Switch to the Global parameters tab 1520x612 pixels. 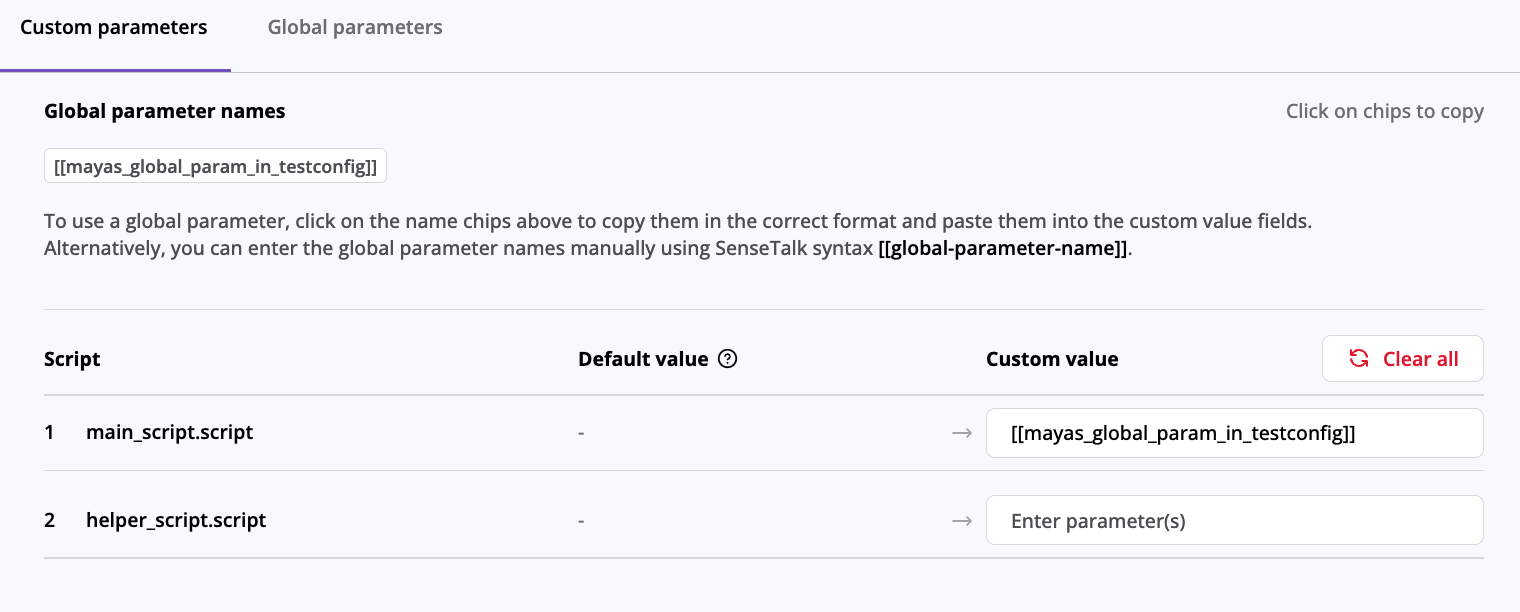coord(354,27)
